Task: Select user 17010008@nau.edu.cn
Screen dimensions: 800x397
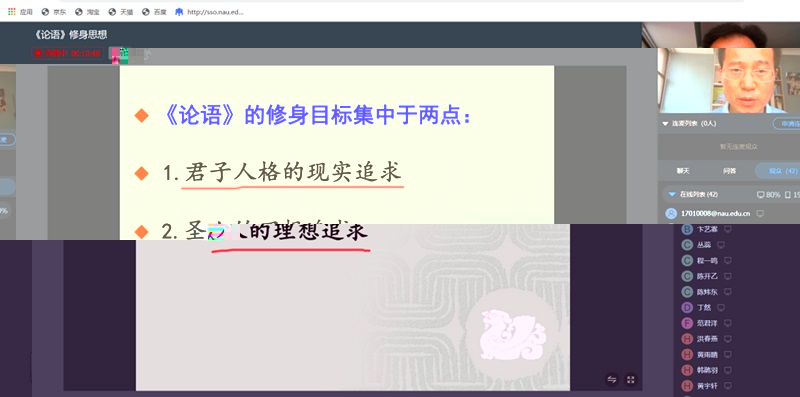Action: click(x=715, y=213)
